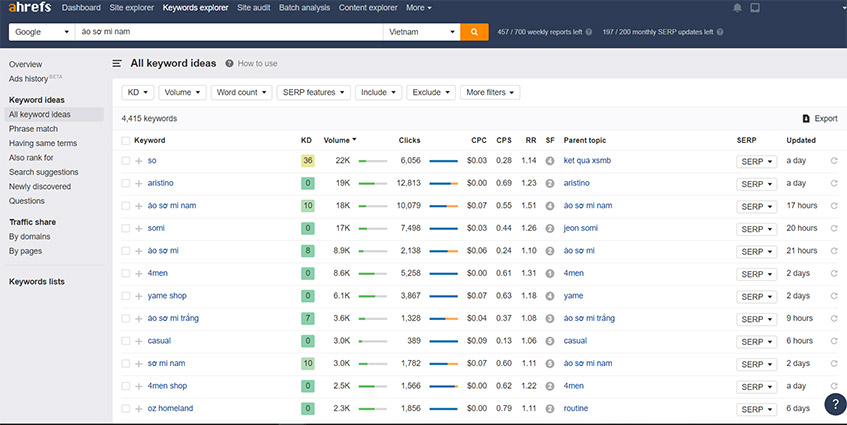Open the KD filter dropdown
Image resolution: width=847 pixels, height=425 pixels.
pos(138,92)
